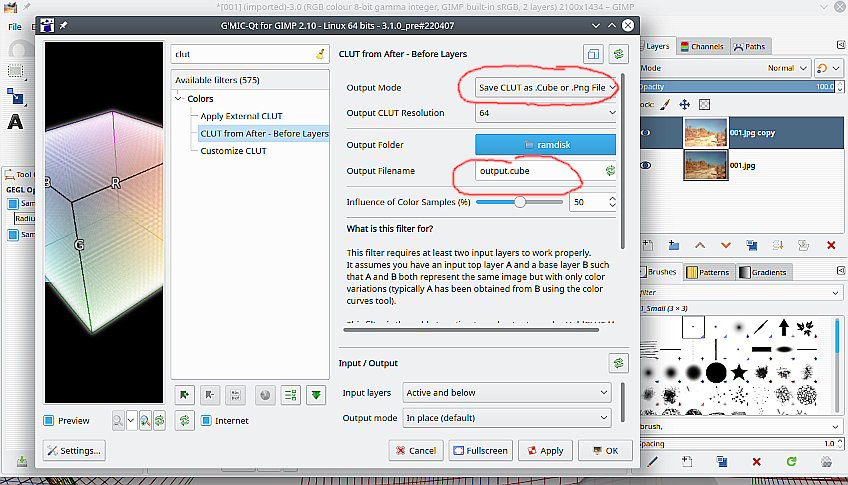848x485 pixels.
Task: Switch to the Paths tab
Action: click(750, 46)
